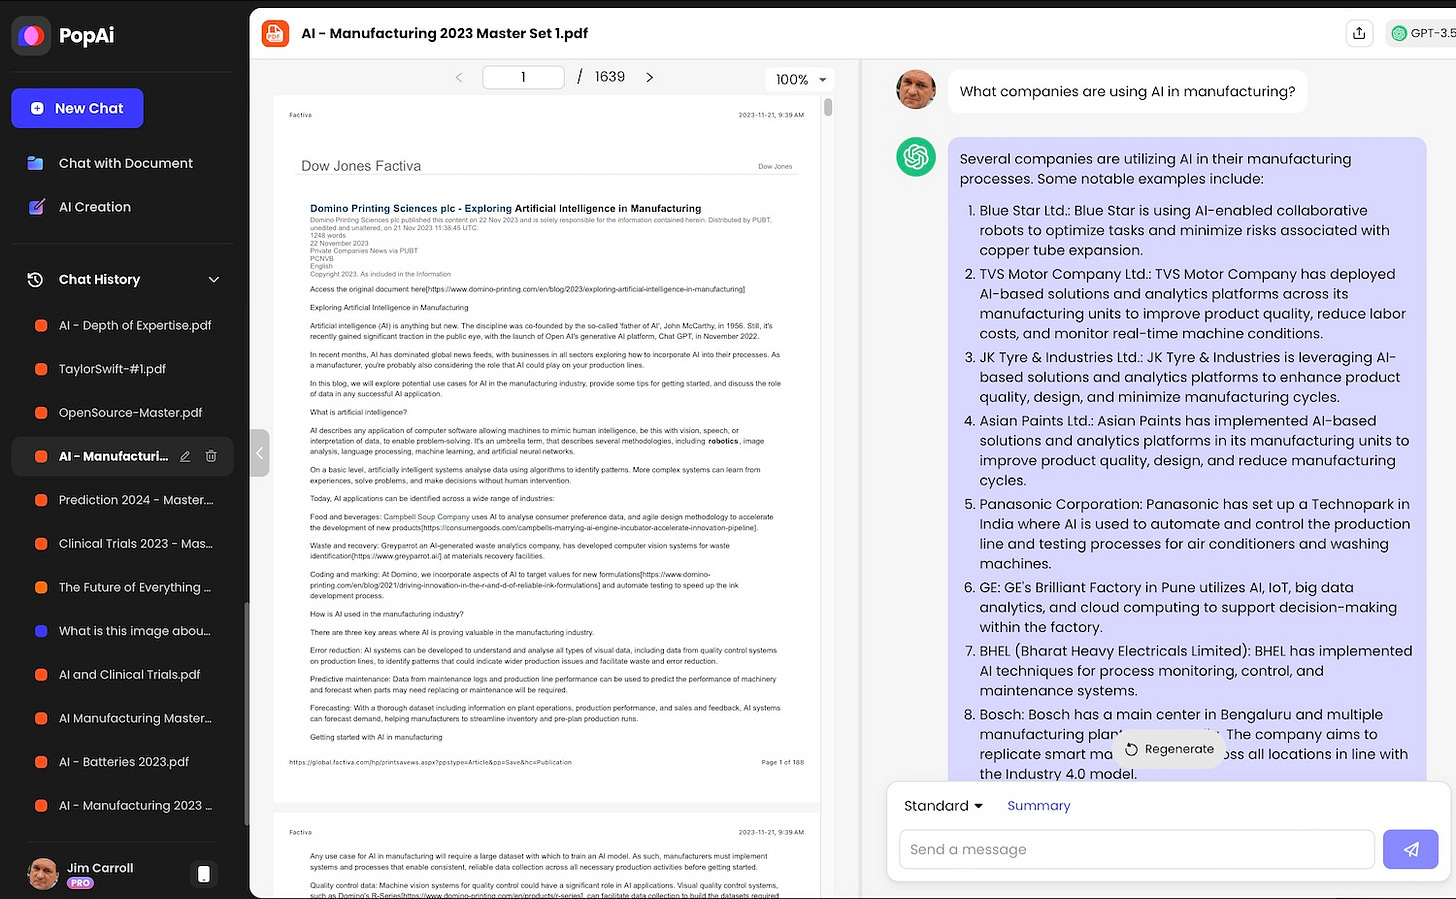Start a New Chat
This screenshot has width=1456, height=899.
tap(77, 108)
